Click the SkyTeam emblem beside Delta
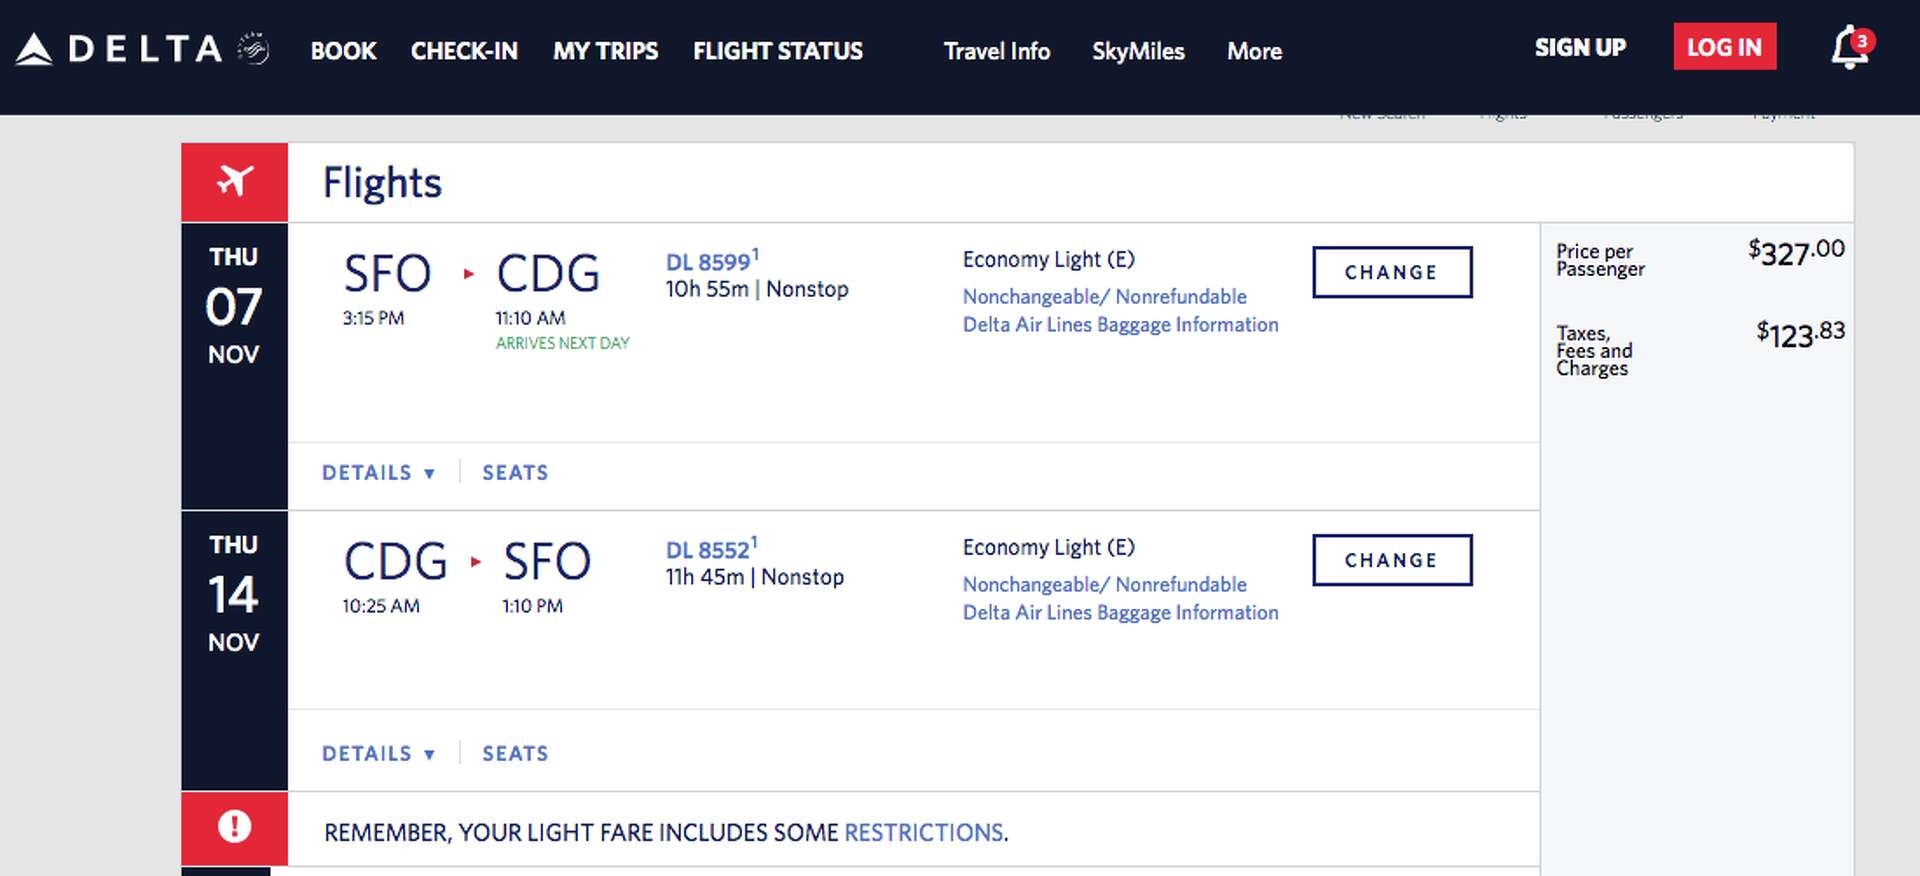Image resolution: width=1920 pixels, height=876 pixels. 253,49
